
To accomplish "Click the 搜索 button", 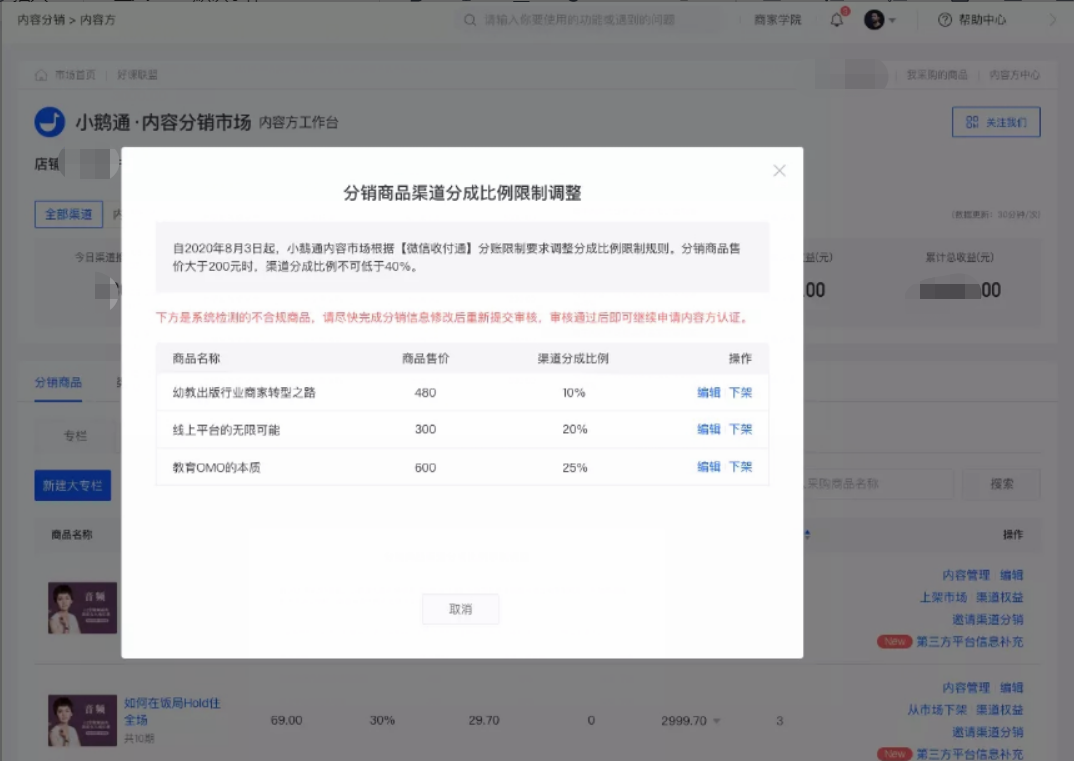I will point(1001,484).
